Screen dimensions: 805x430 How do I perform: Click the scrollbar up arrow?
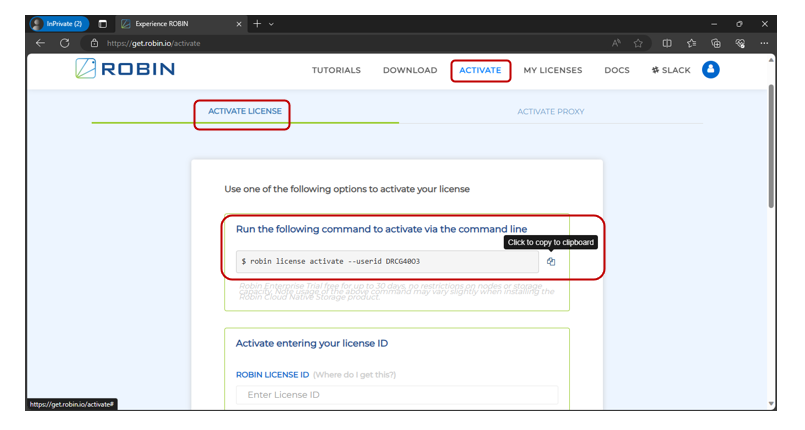tap(771, 60)
